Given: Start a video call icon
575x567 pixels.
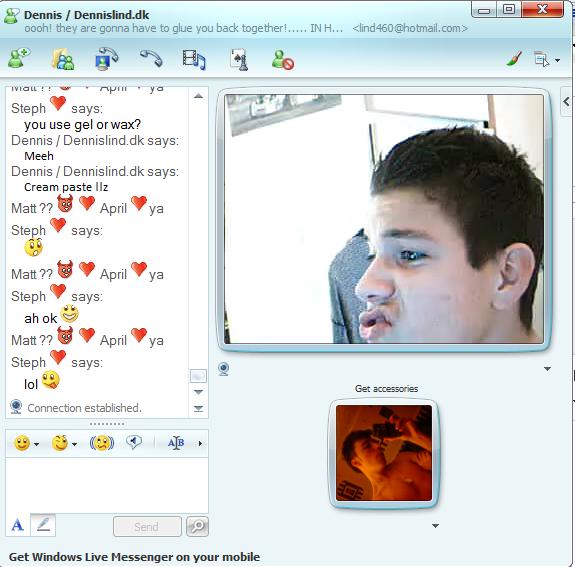Looking at the screenshot, I should click(x=106, y=59).
